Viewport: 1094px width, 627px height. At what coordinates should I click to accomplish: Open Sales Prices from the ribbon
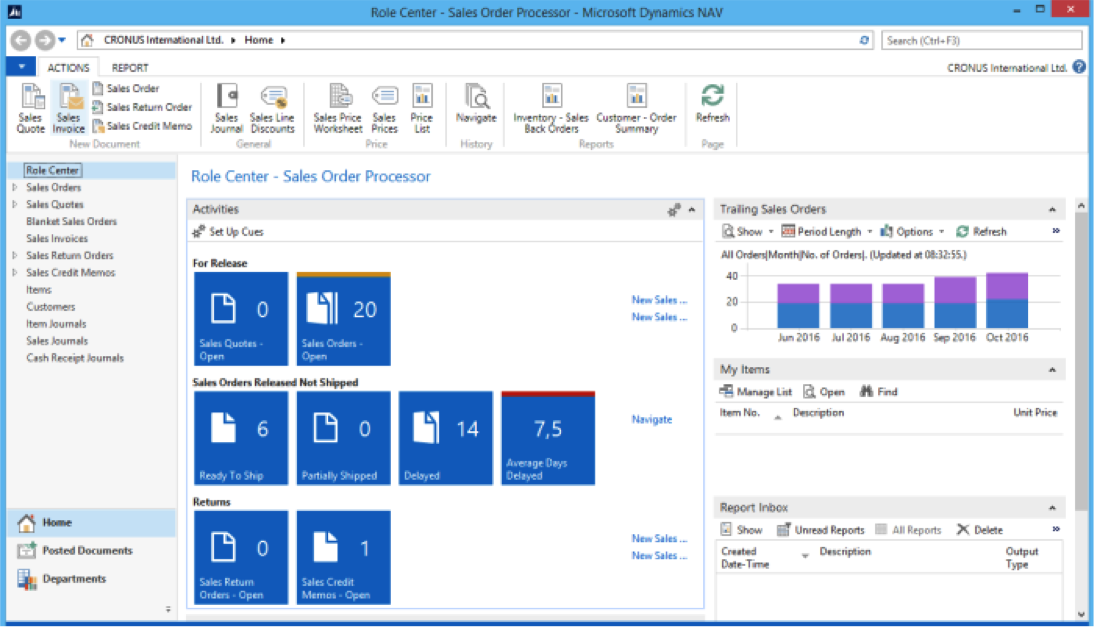[384, 108]
